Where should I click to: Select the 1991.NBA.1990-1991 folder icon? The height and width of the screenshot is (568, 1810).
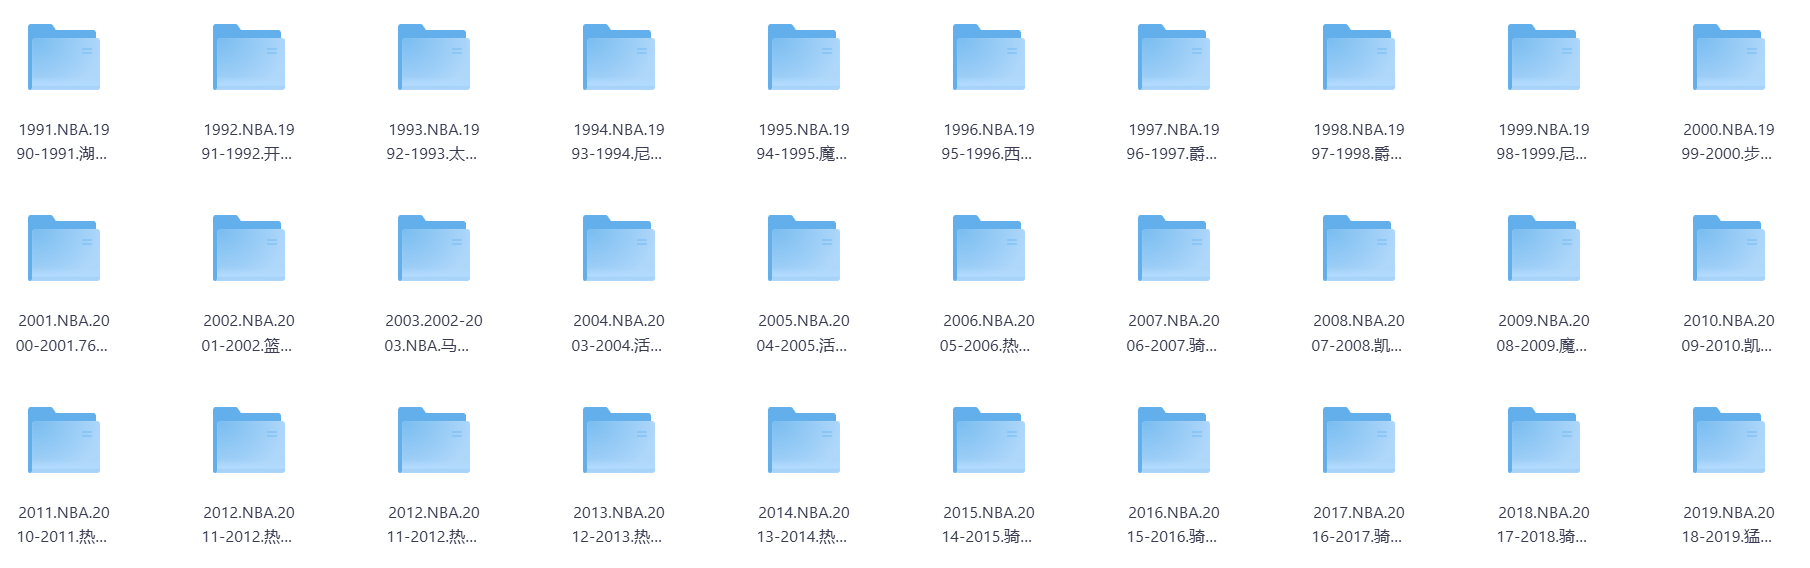point(64,58)
